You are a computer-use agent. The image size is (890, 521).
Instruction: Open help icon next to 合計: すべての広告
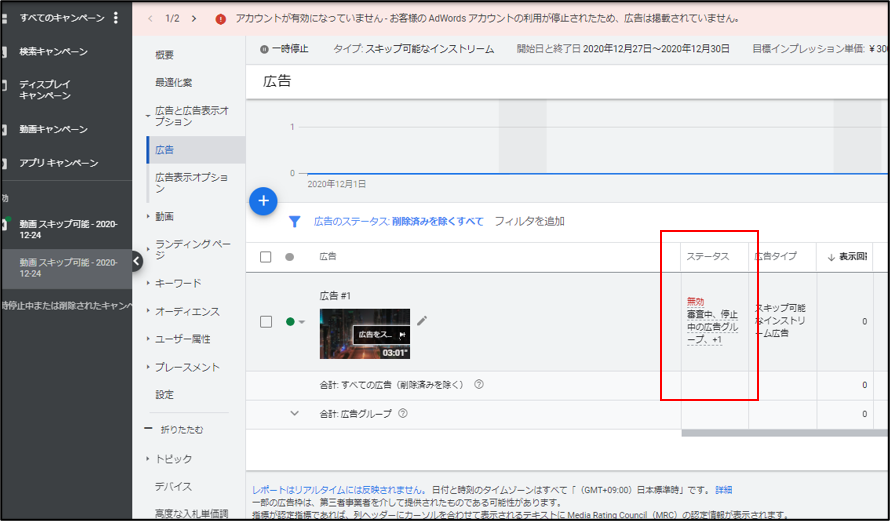point(479,384)
